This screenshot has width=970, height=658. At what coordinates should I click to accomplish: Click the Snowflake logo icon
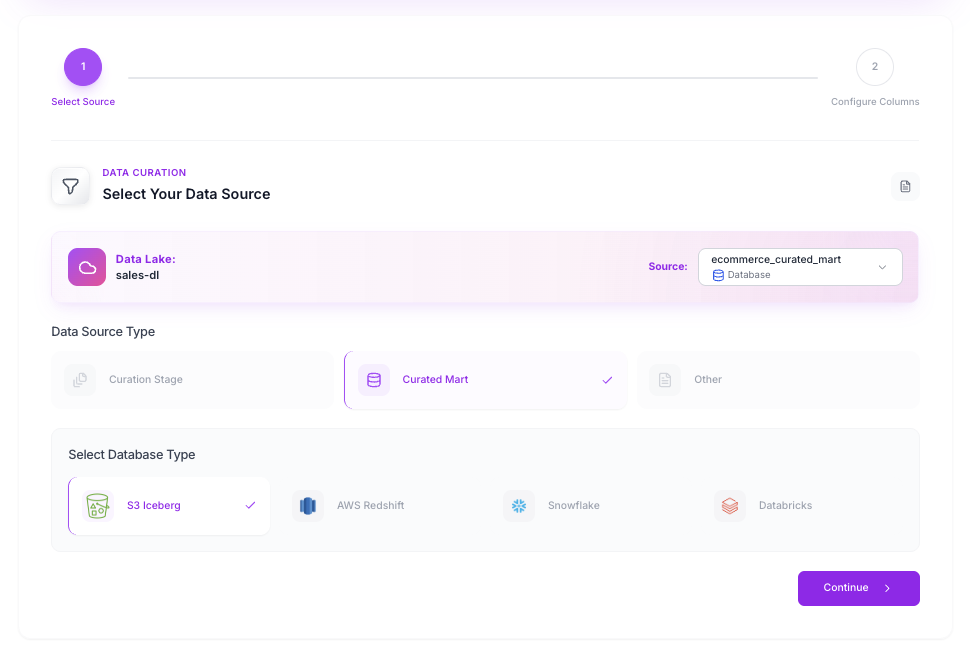point(519,506)
